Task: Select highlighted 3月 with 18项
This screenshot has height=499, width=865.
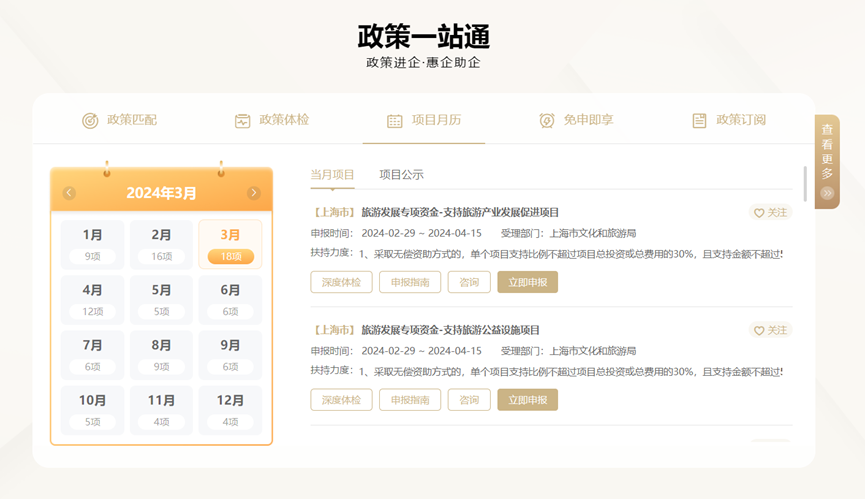Action: tap(231, 244)
